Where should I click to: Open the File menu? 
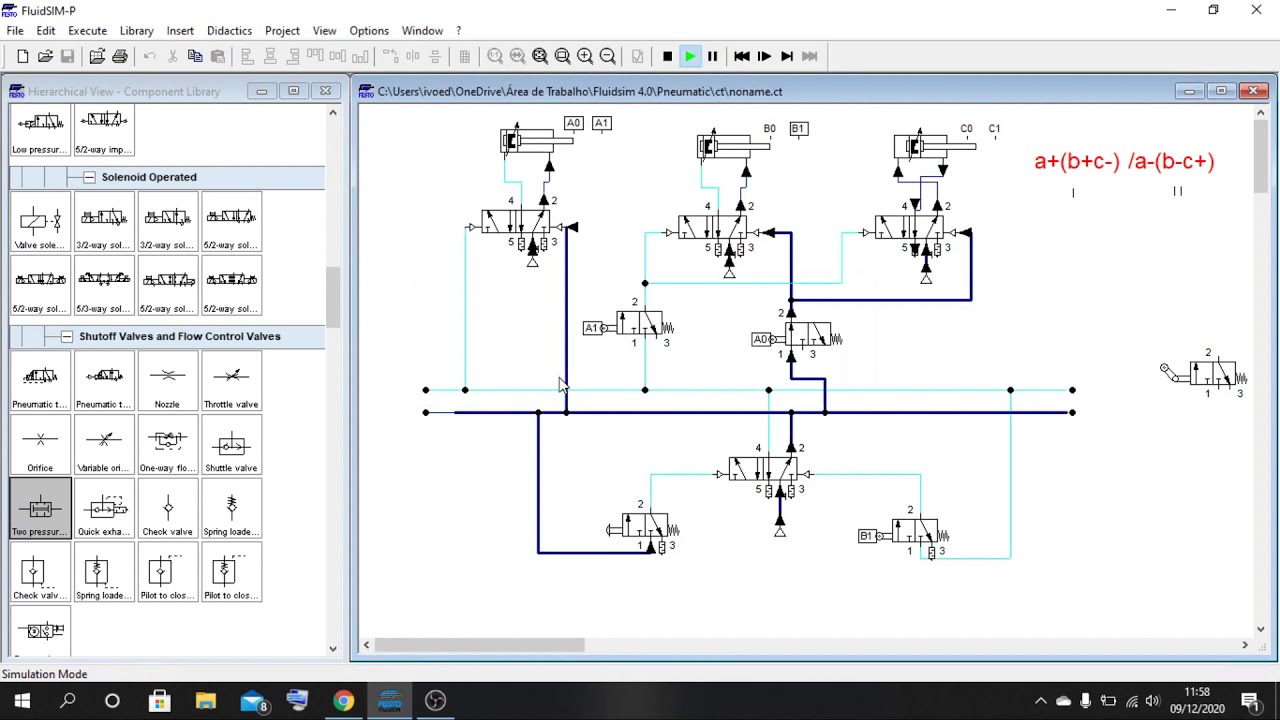pyautogui.click(x=15, y=31)
